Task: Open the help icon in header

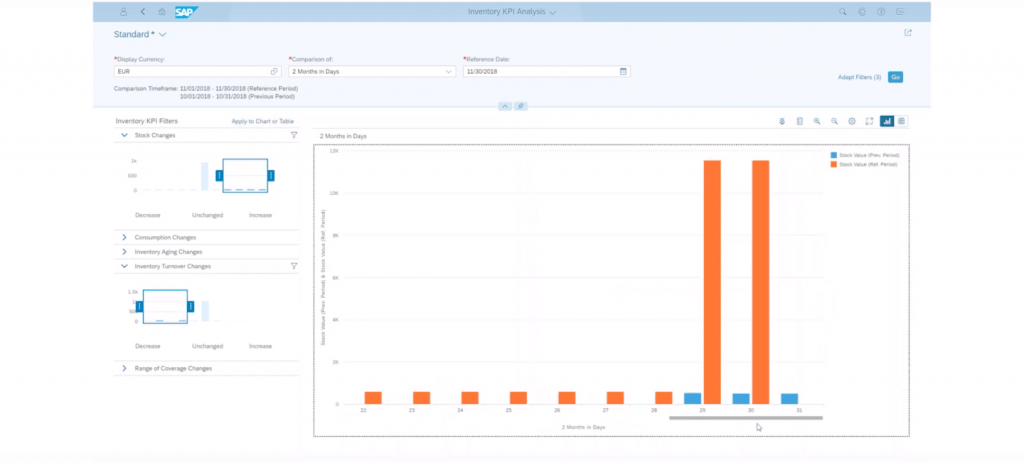Action: pyautogui.click(x=881, y=12)
